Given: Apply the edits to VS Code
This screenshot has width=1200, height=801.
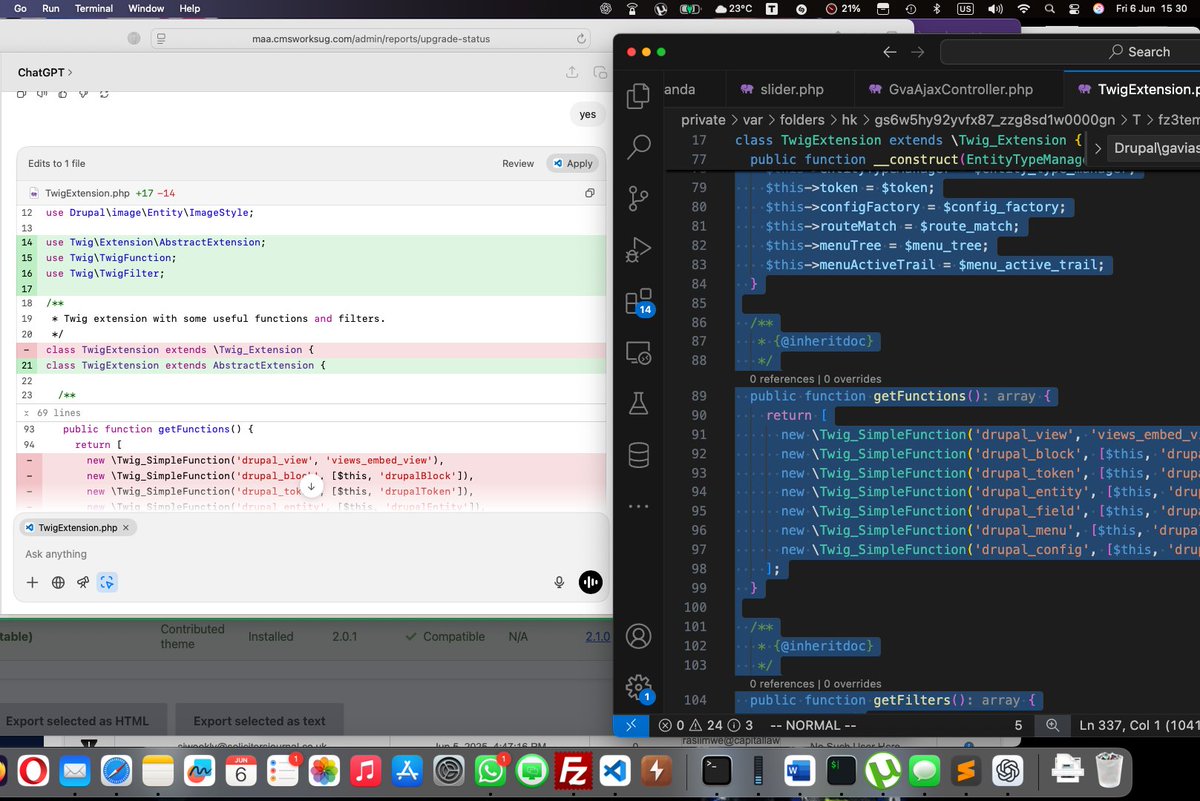Looking at the screenshot, I should (x=572, y=163).
